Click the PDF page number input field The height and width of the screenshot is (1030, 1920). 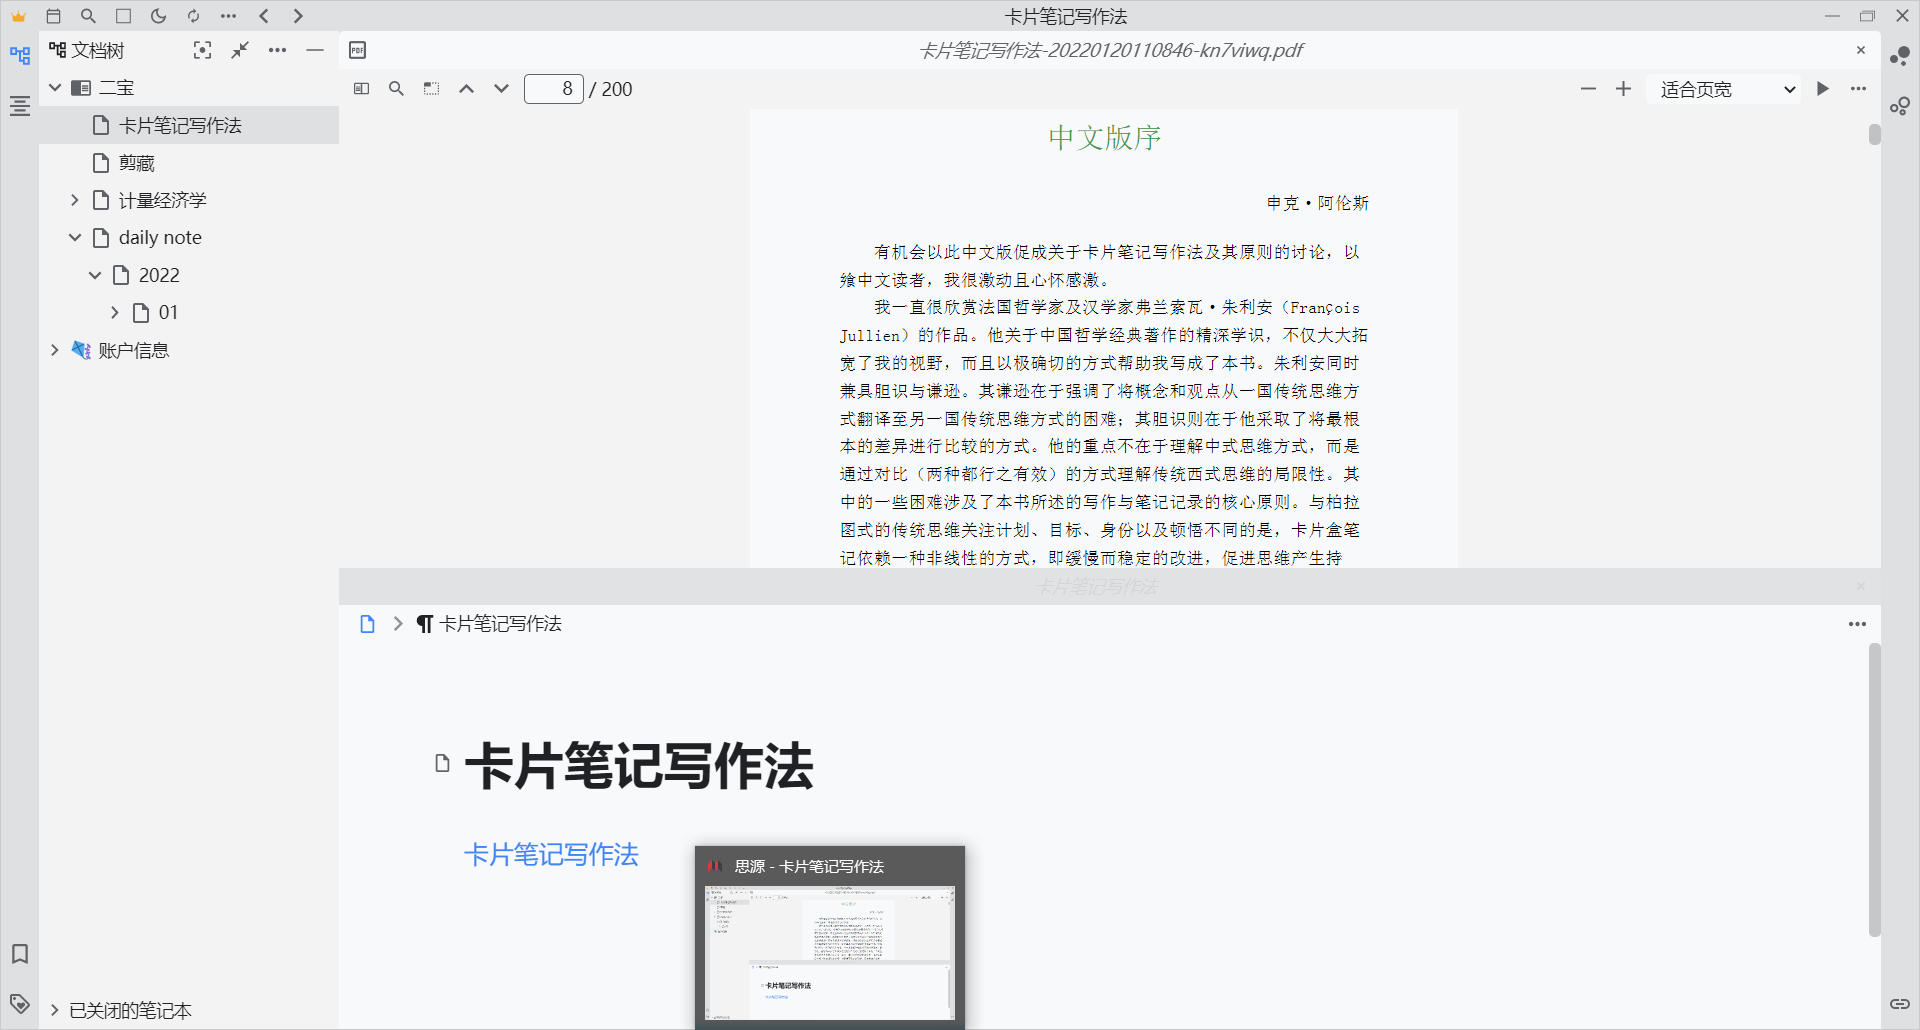[554, 88]
